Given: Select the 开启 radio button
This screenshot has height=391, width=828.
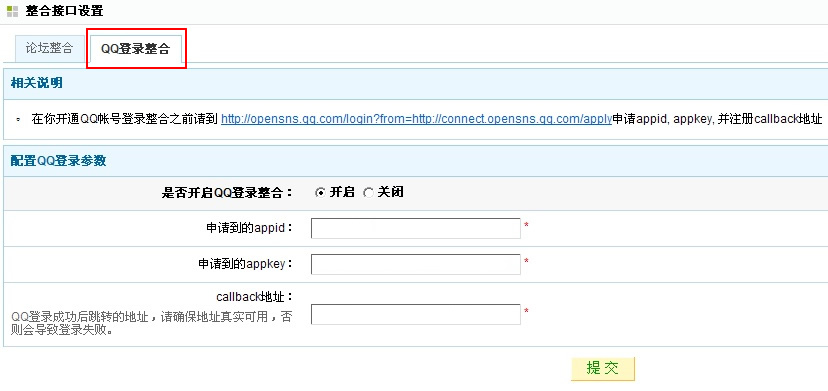Looking at the screenshot, I should [x=319, y=193].
